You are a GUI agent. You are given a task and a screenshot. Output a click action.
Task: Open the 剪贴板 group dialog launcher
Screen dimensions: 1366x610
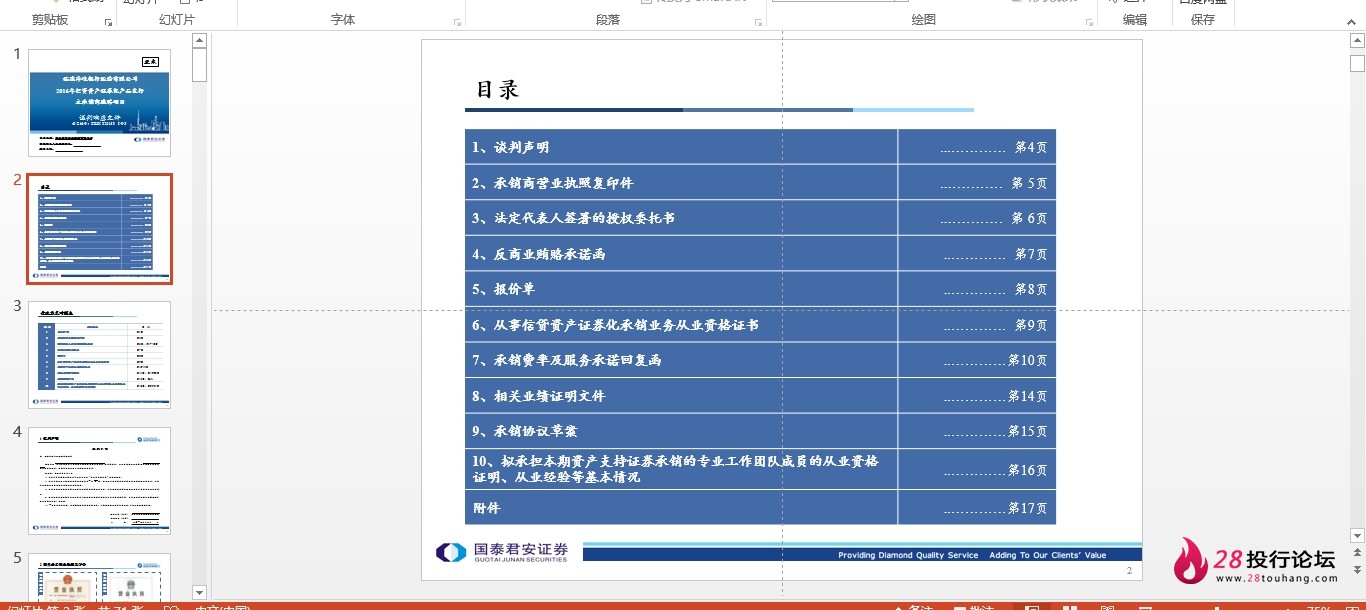[107, 21]
